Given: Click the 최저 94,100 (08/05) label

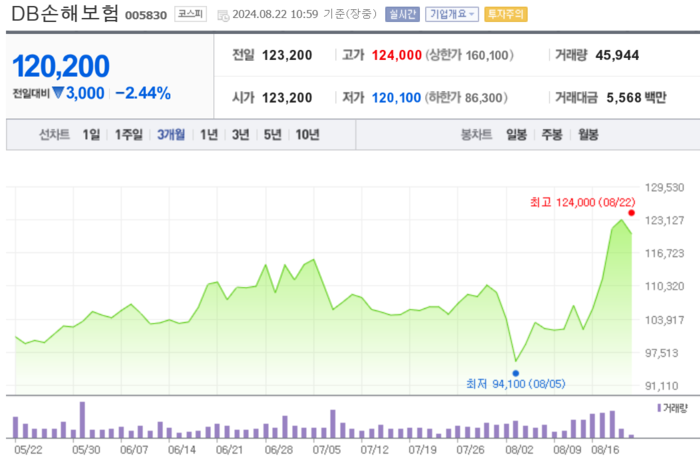Looking at the screenshot, I should [516, 384].
